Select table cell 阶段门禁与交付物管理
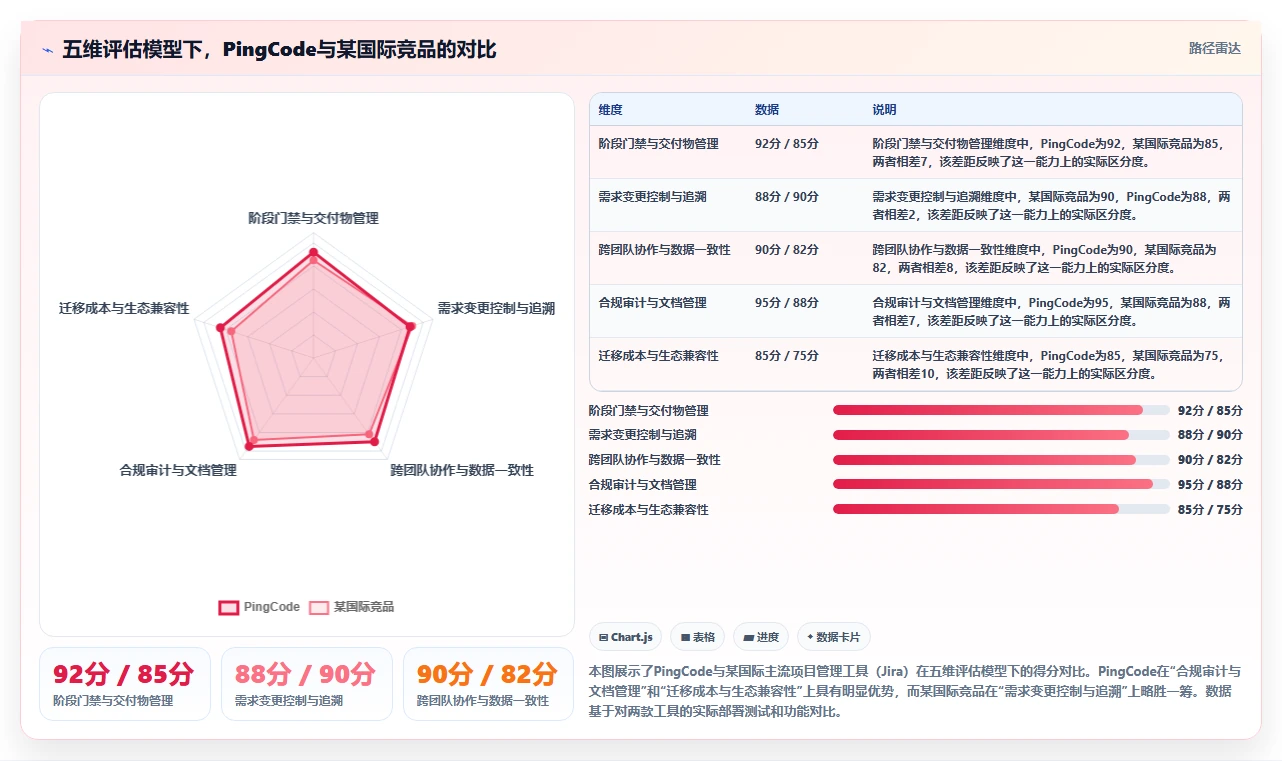This screenshot has width=1282, height=761. [x=658, y=144]
